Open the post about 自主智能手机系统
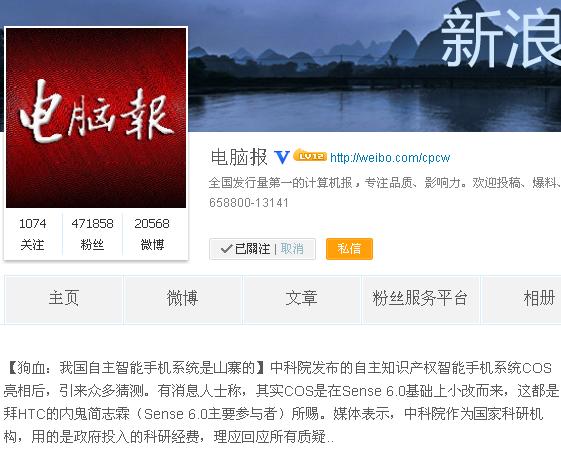The image size is (561, 457). (x=281, y=402)
